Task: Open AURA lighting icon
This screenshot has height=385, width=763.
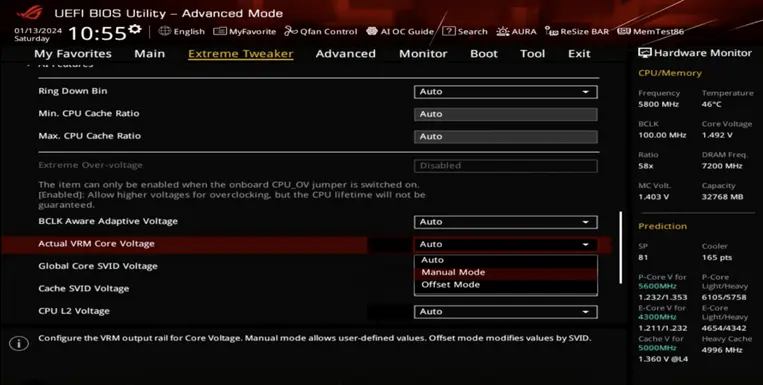Action: coord(503,31)
